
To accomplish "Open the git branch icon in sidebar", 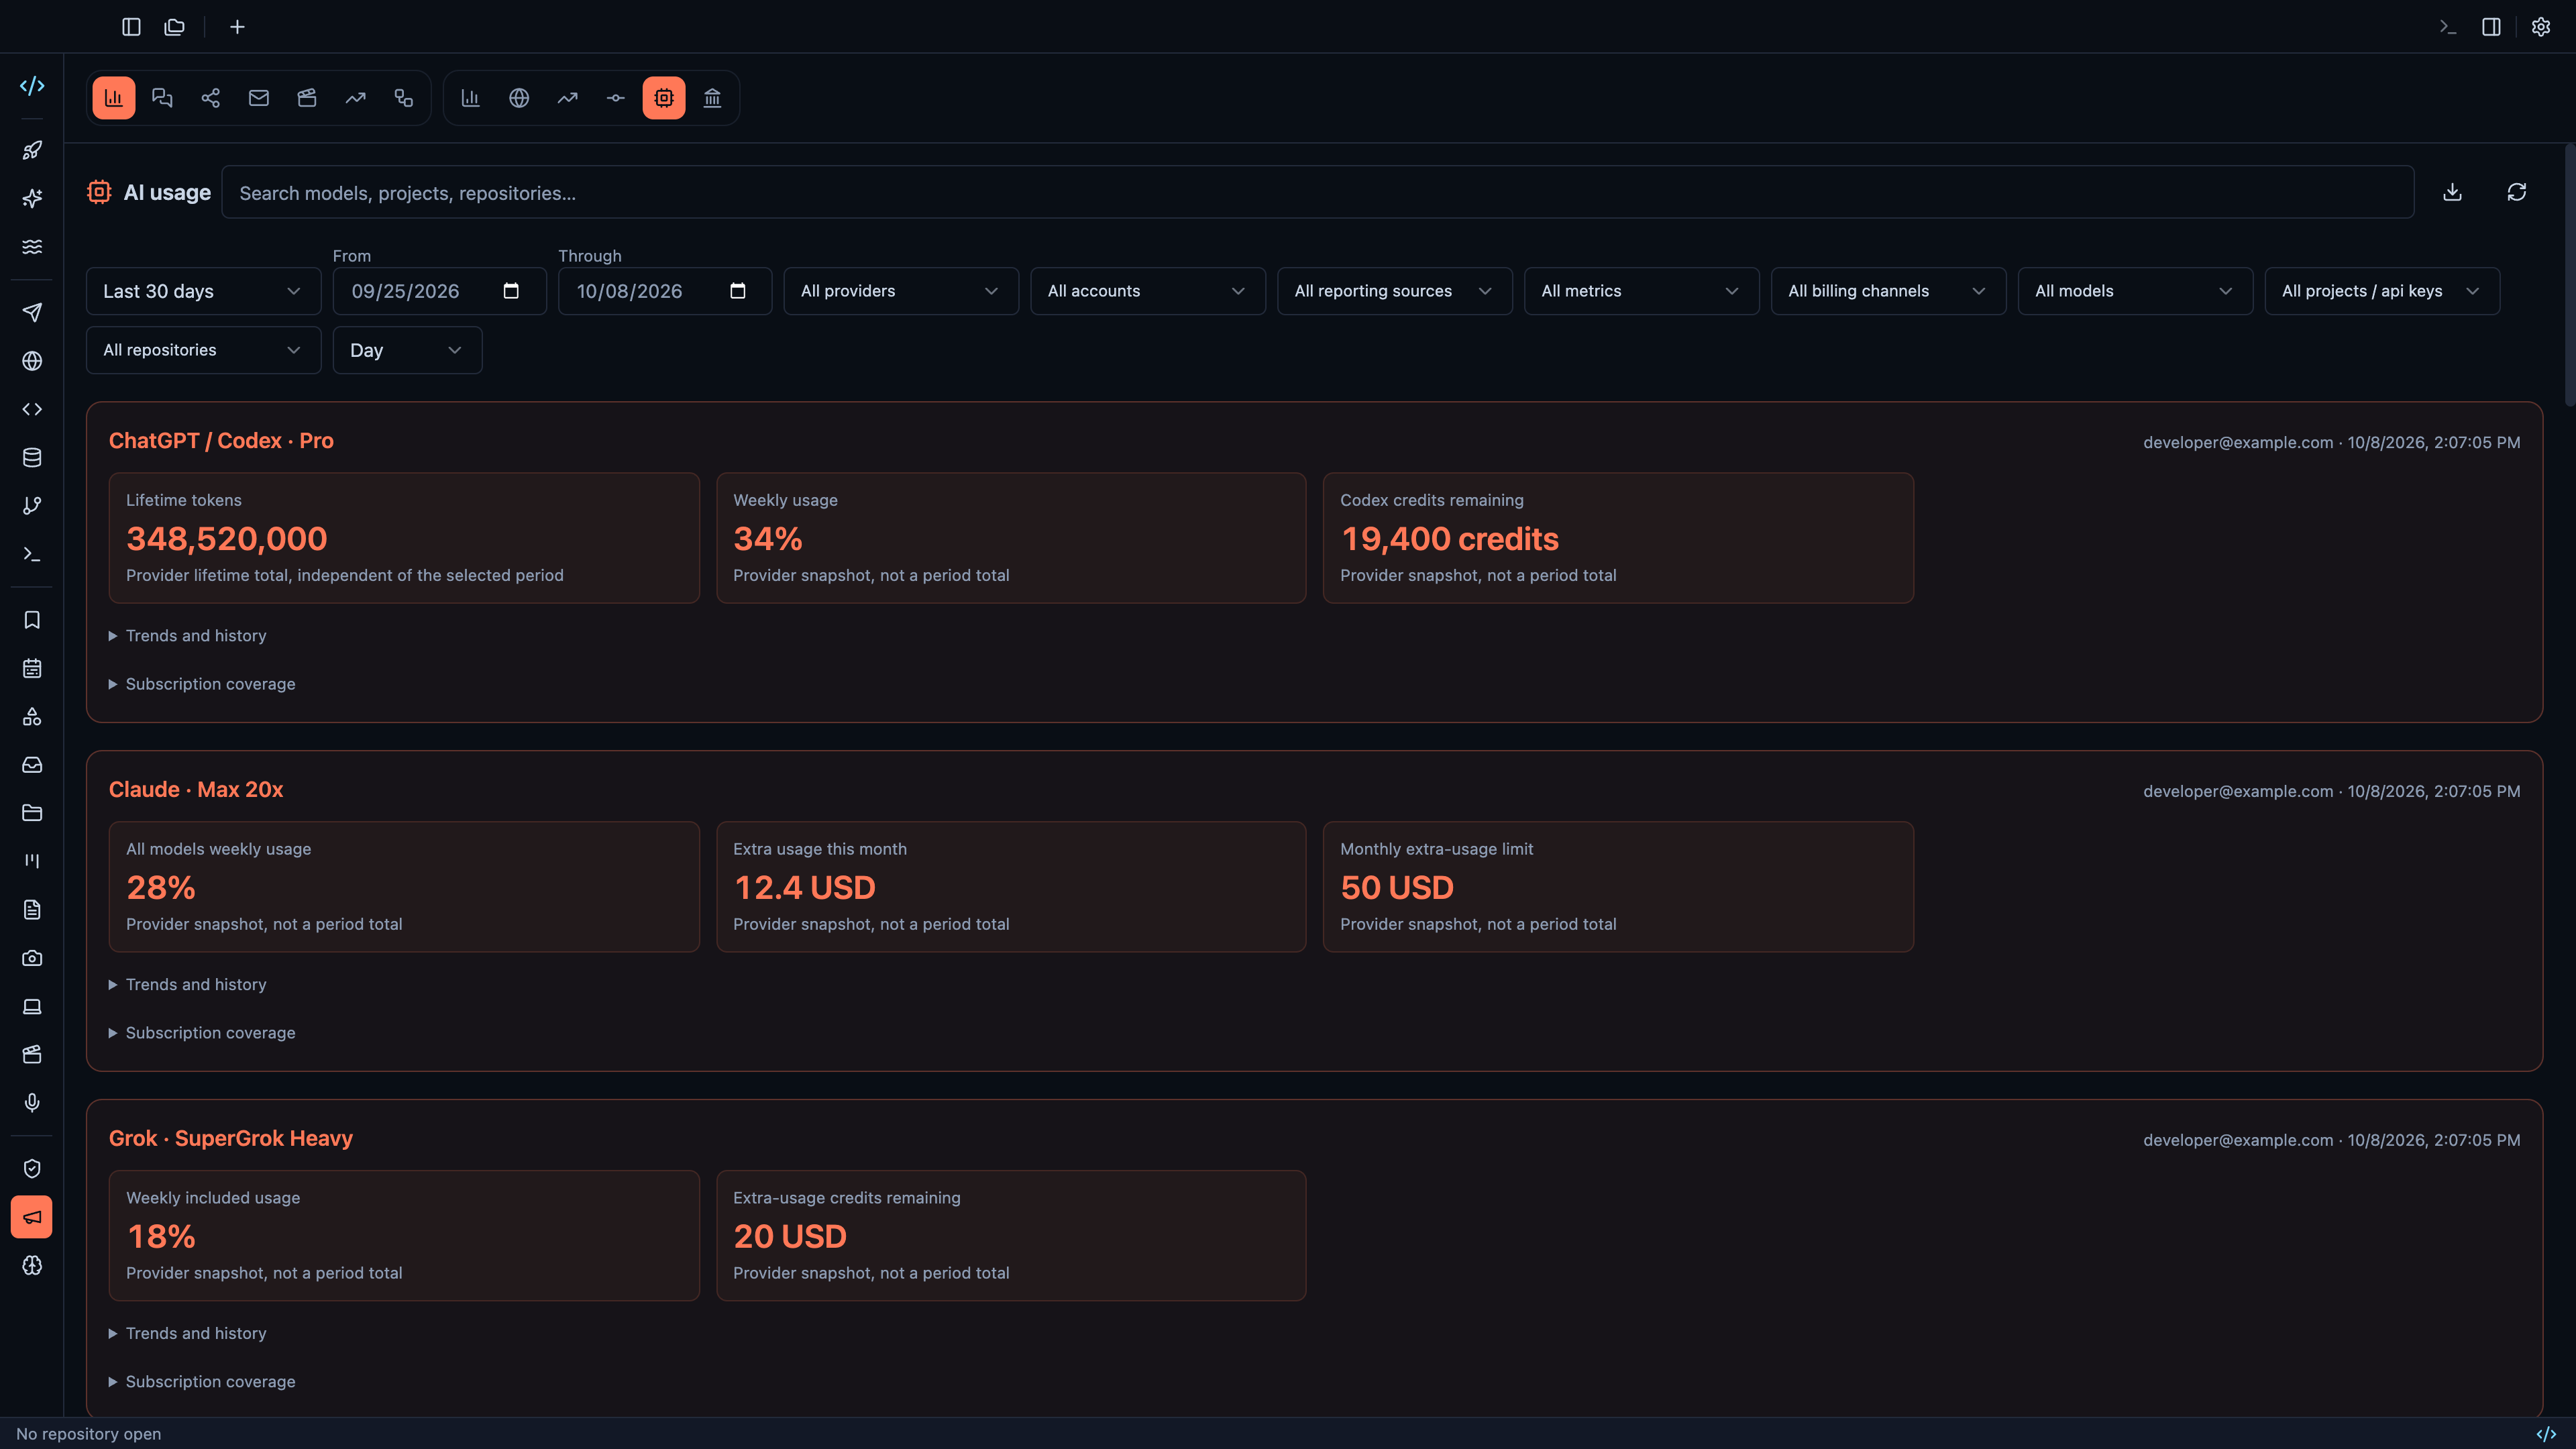I will (32, 506).
